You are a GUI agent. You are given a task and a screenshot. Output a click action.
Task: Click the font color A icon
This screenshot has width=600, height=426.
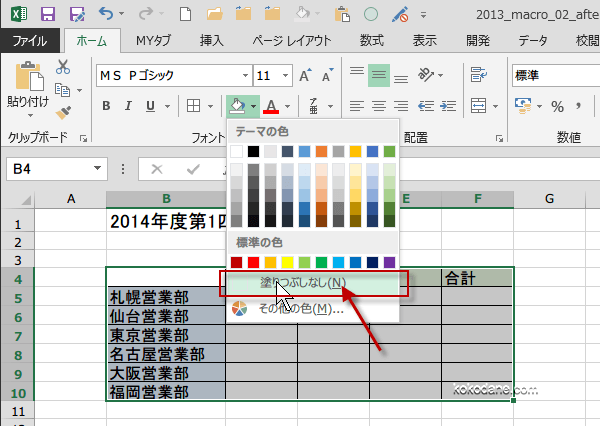pyautogui.click(x=270, y=106)
